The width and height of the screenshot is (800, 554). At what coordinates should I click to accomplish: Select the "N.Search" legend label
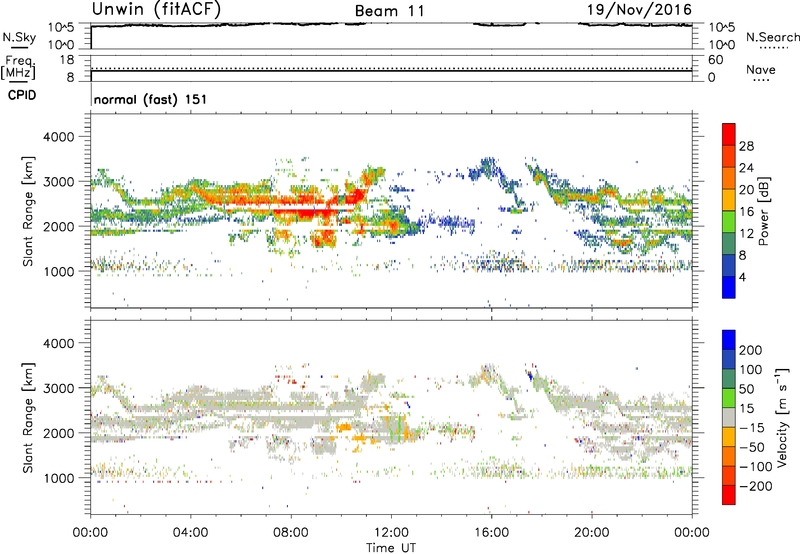(x=772, y=37)
